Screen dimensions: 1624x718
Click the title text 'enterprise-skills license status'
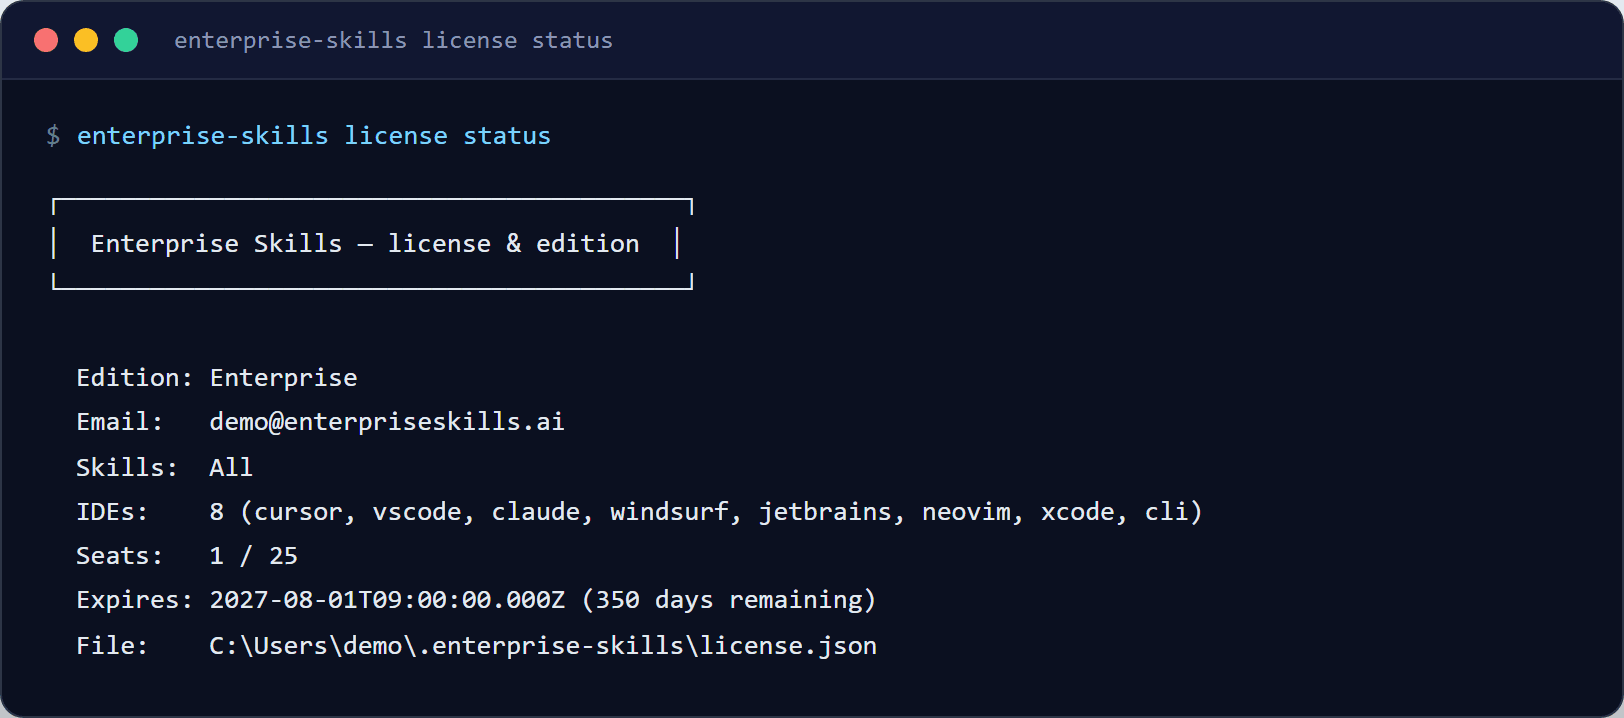(393, 41)
